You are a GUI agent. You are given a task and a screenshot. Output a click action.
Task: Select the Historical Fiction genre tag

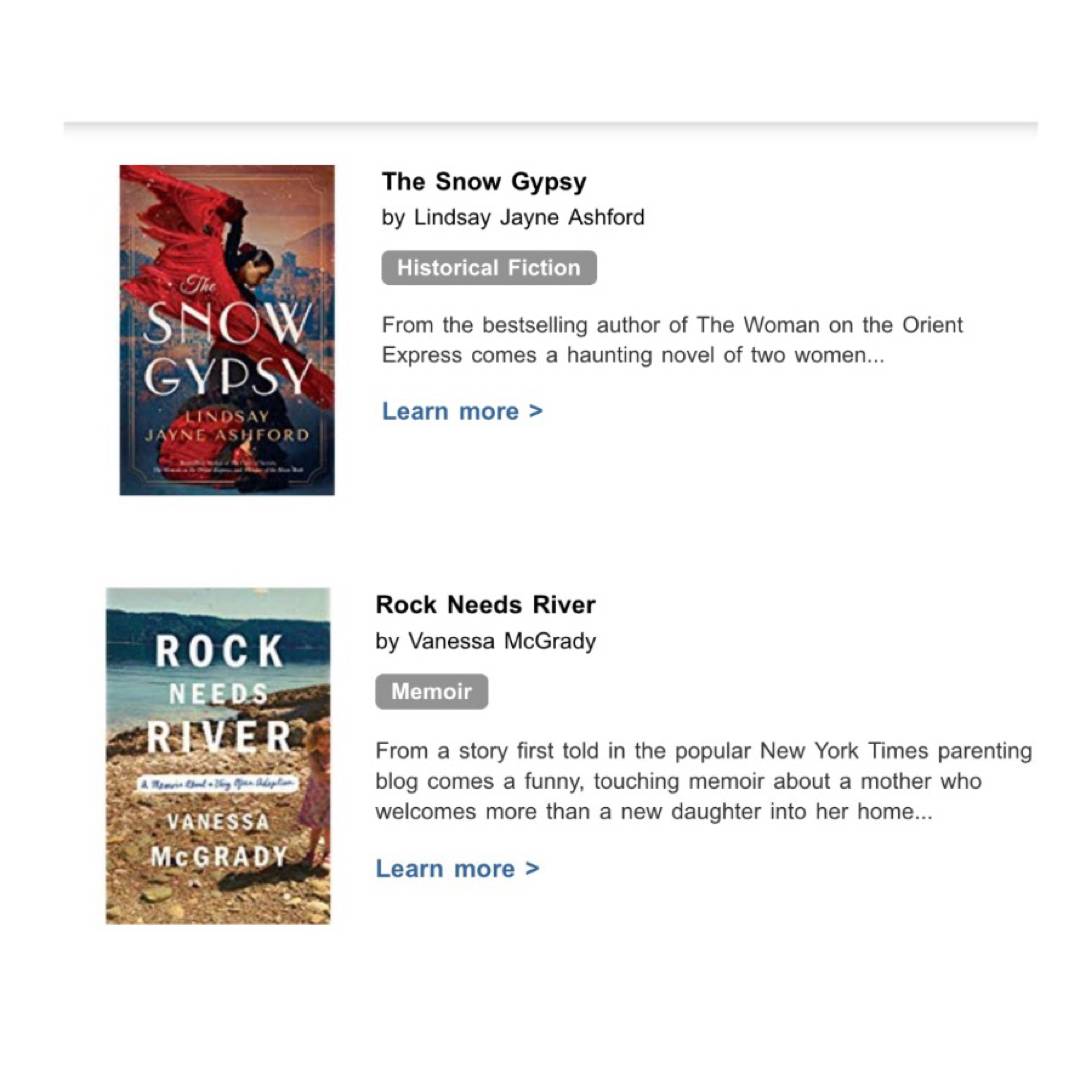489,267
